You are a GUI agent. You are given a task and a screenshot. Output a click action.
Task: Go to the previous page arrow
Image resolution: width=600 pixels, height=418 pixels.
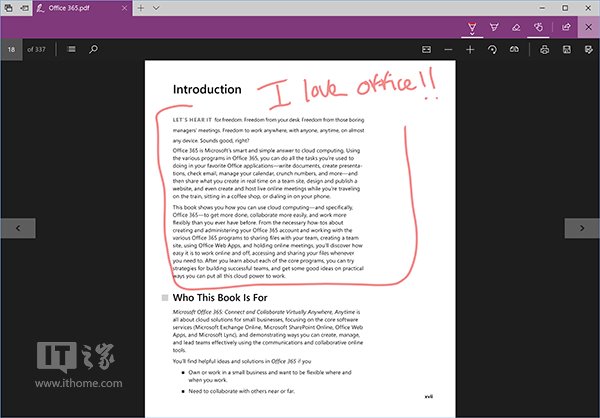click(18, 228)
